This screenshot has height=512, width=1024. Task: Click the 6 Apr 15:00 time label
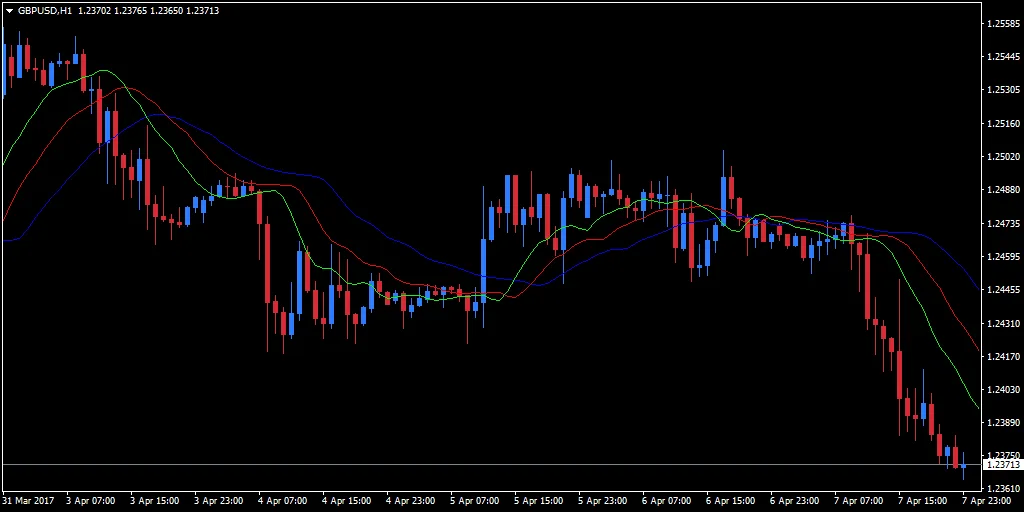point(731,501)
